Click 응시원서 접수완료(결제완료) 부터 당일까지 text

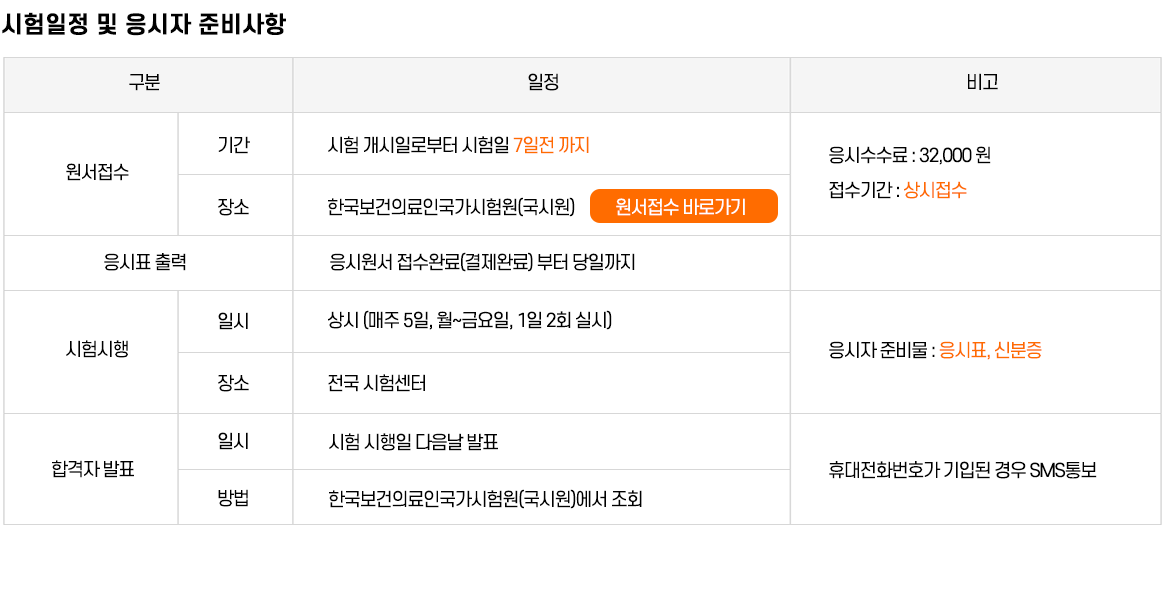click(482, 263)
